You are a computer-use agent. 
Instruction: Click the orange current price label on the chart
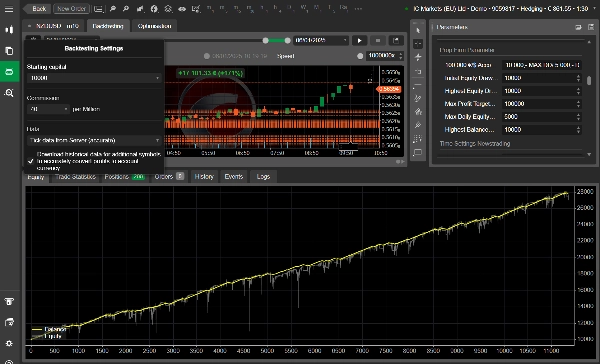pos(390,89)
